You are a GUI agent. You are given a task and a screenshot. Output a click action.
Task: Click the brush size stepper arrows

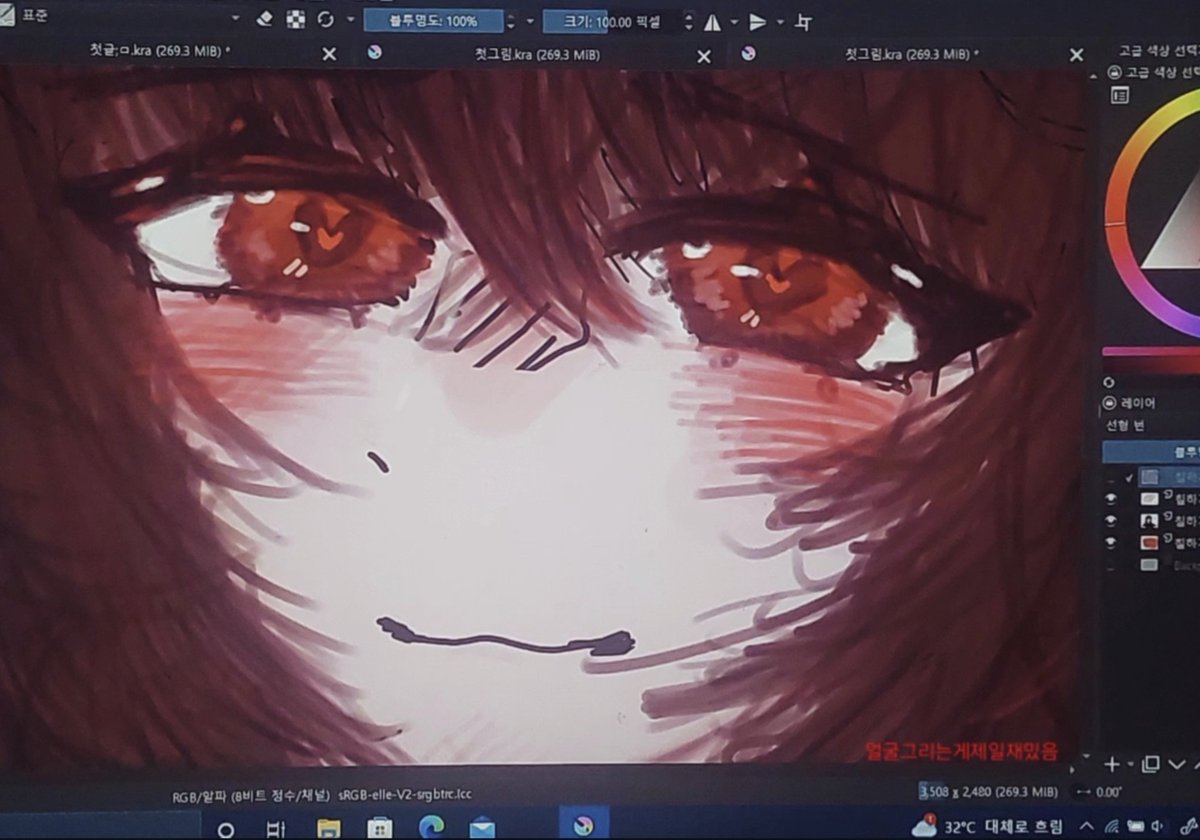(x=689, y=22)
